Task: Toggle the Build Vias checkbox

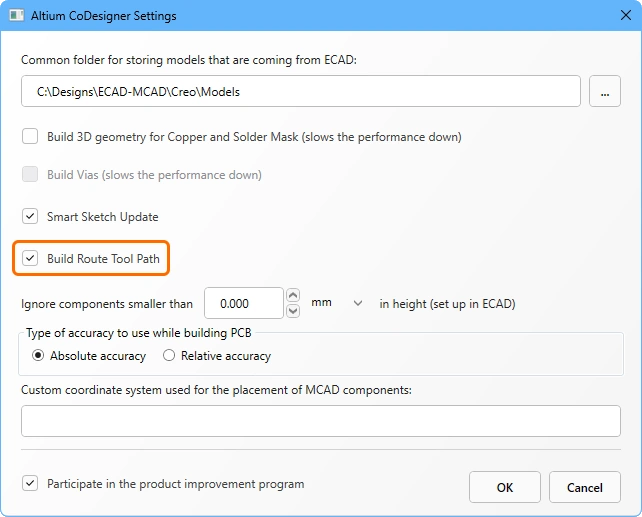Action: pos(30,175)
